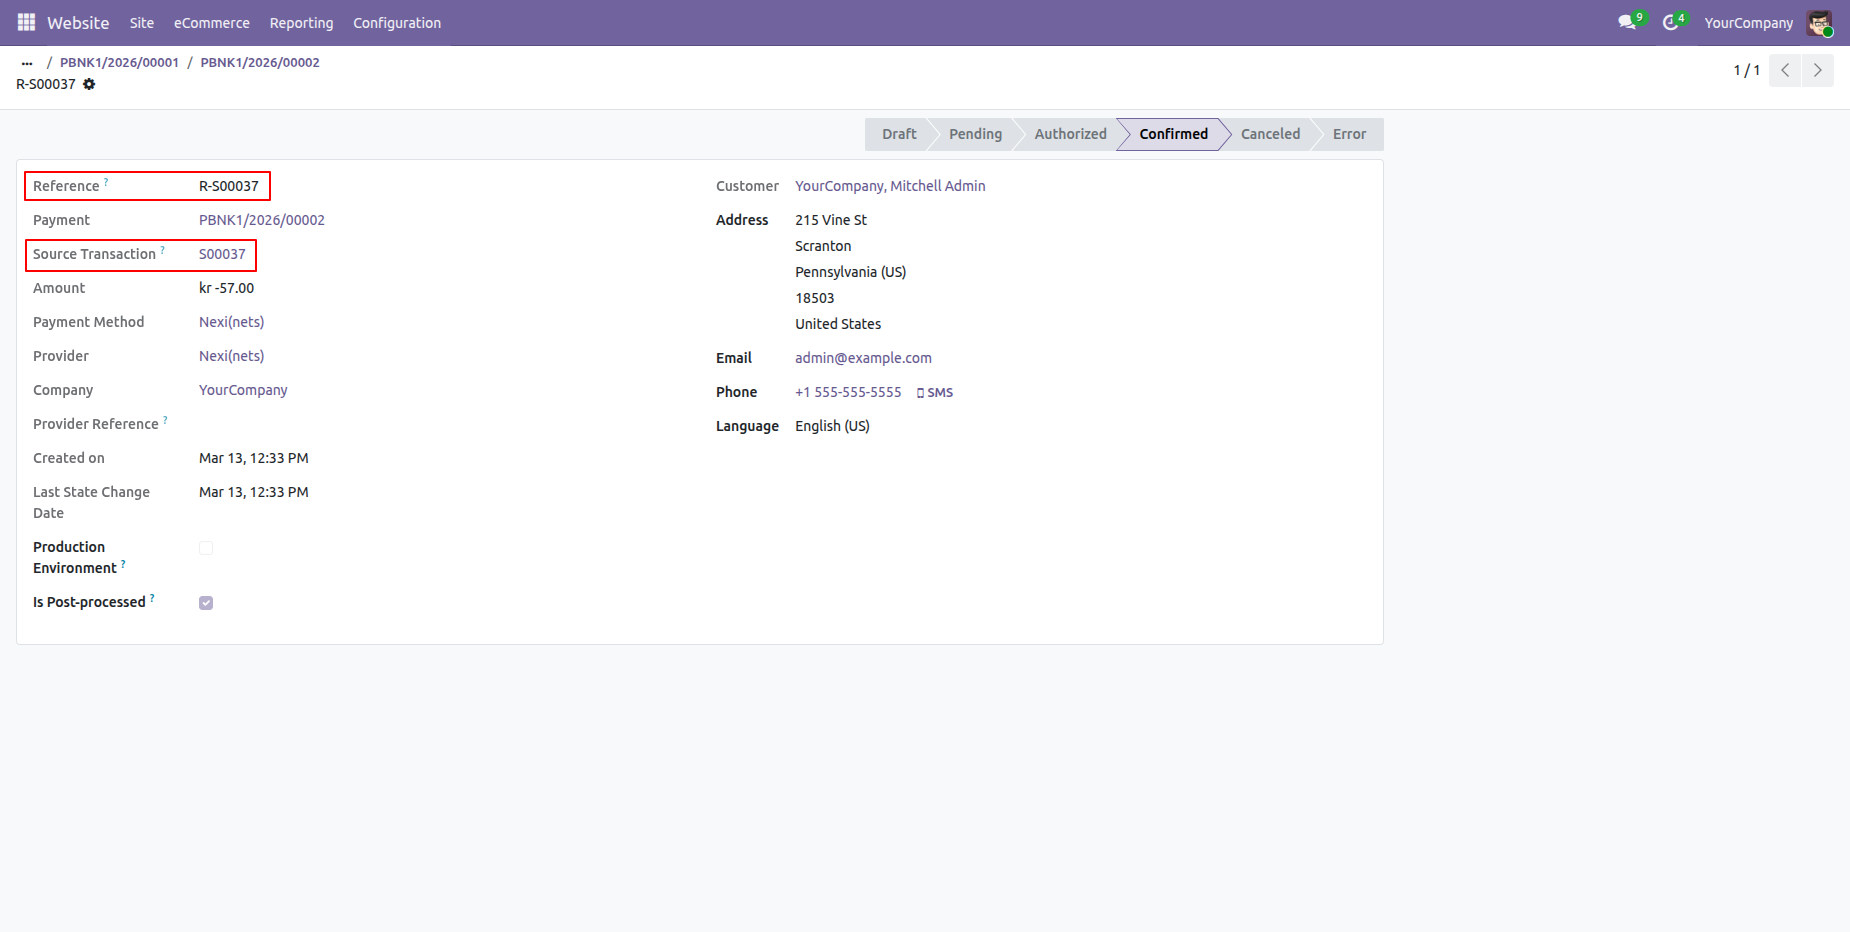Open breadcrumb PBNK1/2026/00001
This screenshot has height=932, width=1850.
[119, 62]
